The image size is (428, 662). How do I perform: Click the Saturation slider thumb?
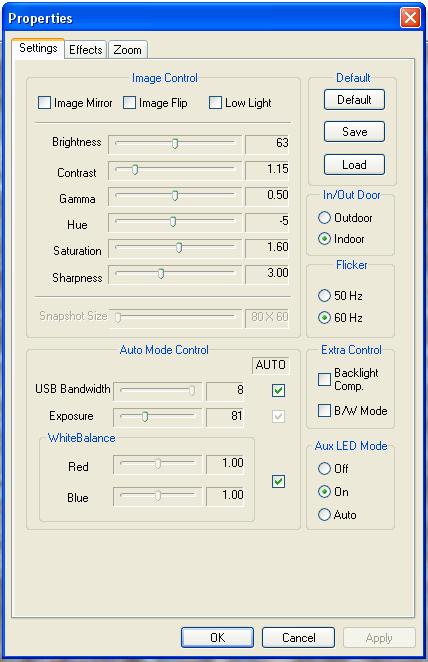[x=179, y=247]
